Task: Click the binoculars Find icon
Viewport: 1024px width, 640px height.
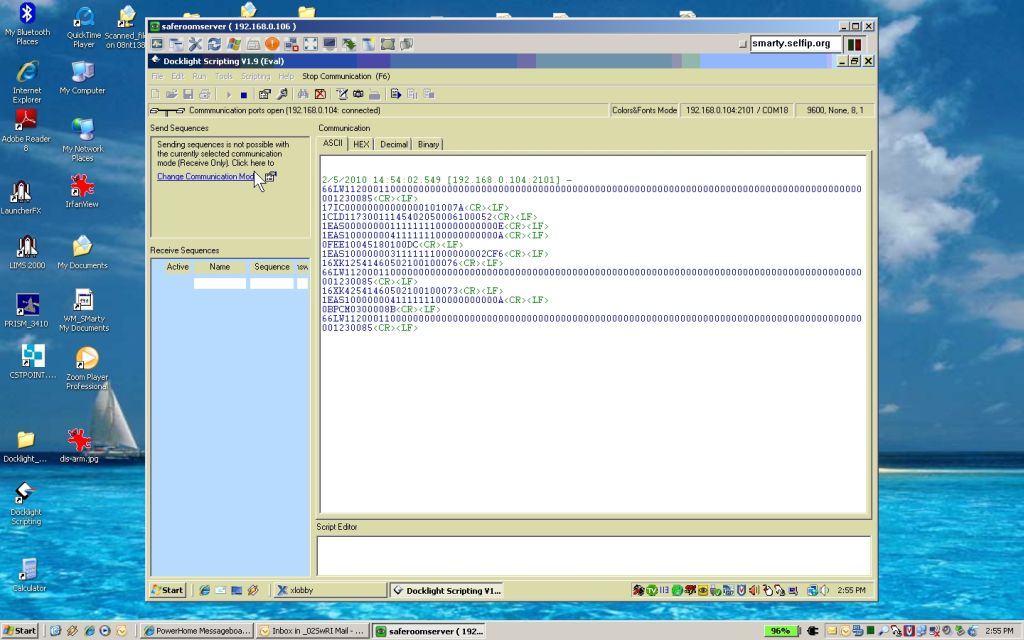Action: (304, 94)
